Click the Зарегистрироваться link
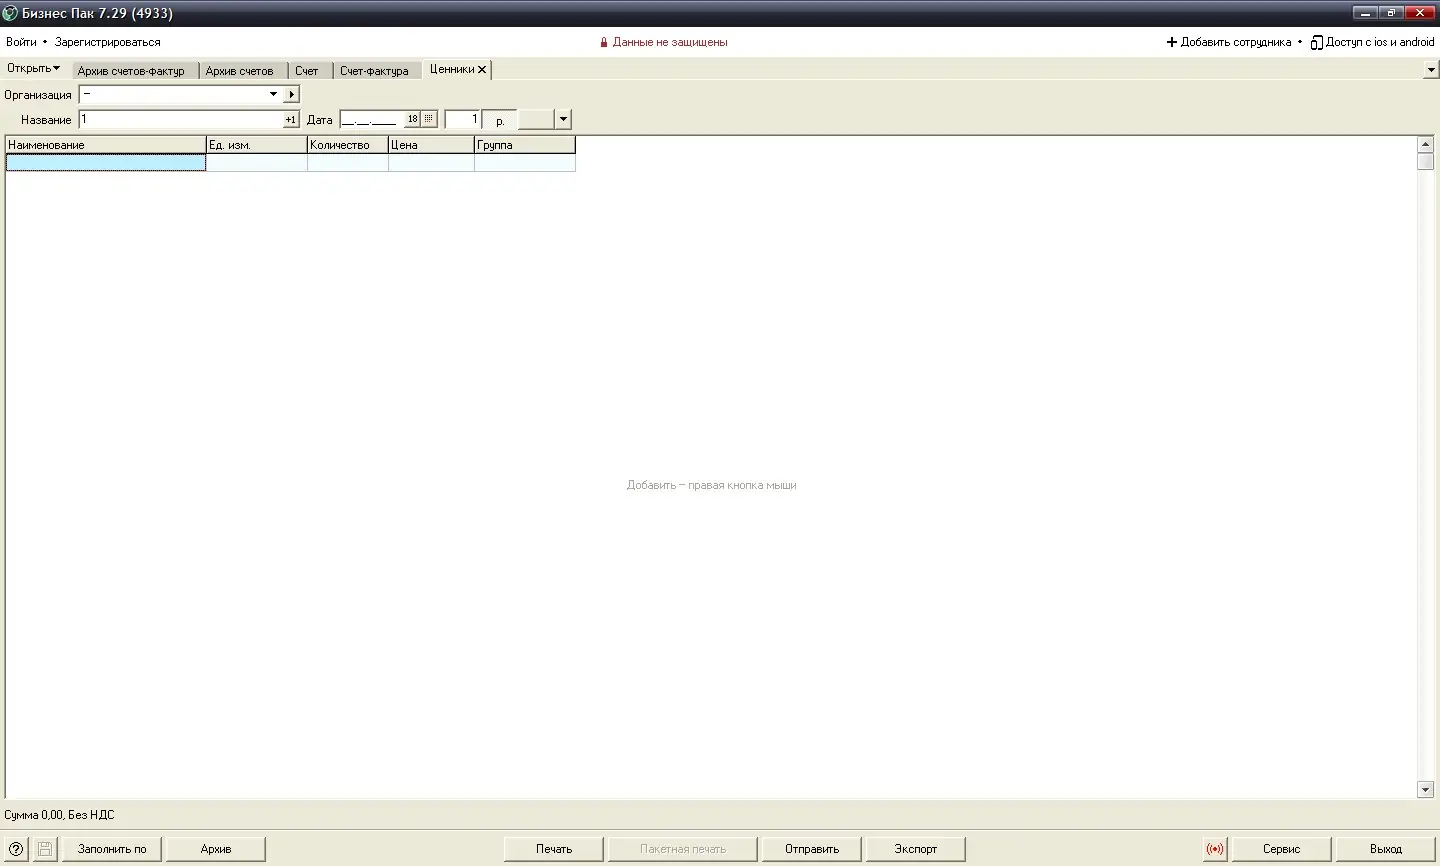Image resolution: width=1440 pixels, height=866 pixels. [108, 42]
